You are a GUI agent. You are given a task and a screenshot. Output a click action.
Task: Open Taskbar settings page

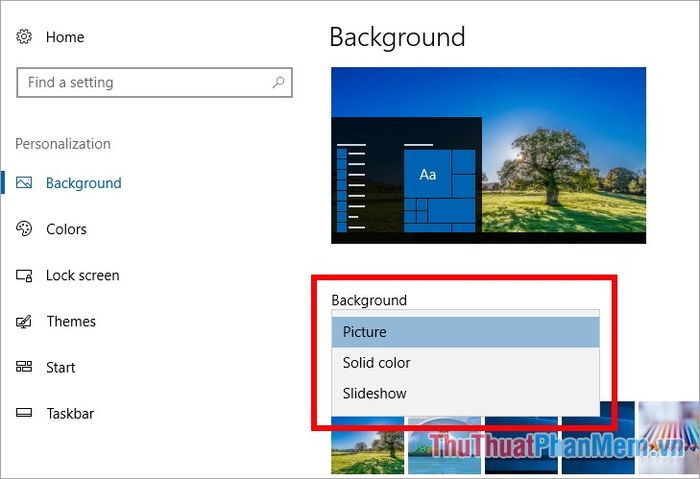click(70, 413)
